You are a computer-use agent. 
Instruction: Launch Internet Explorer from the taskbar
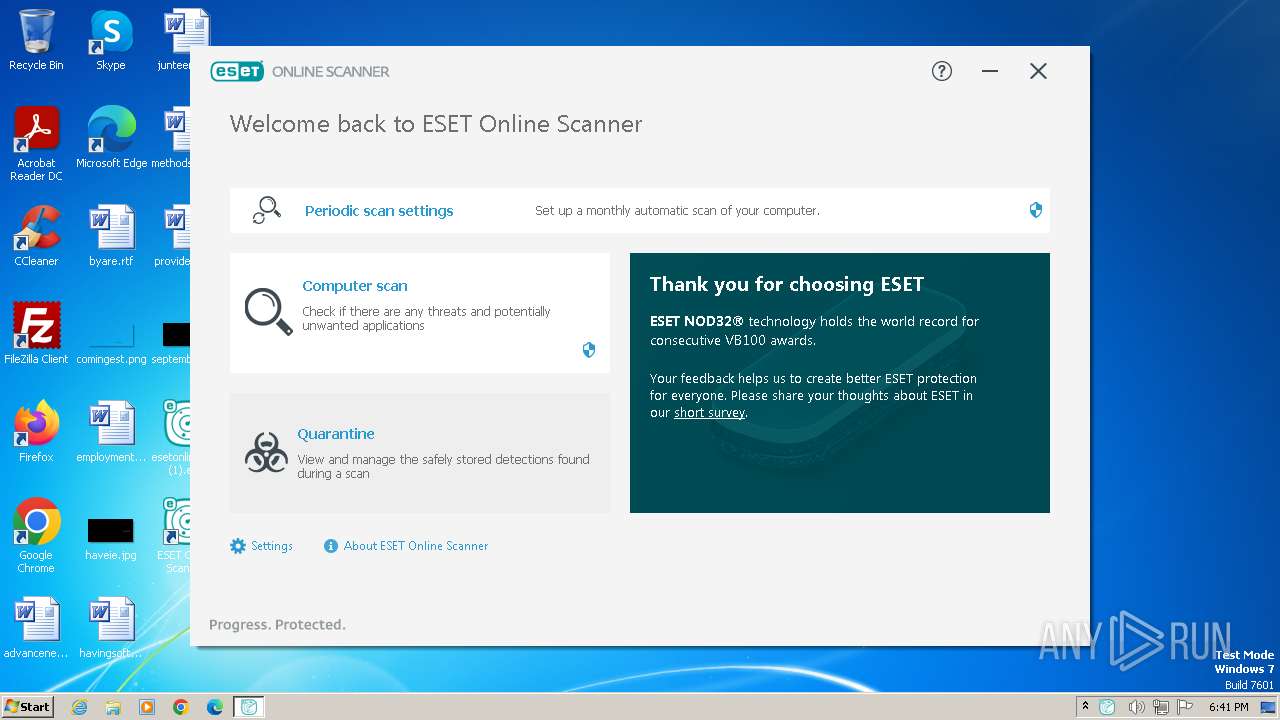click(x=79, y=707)
